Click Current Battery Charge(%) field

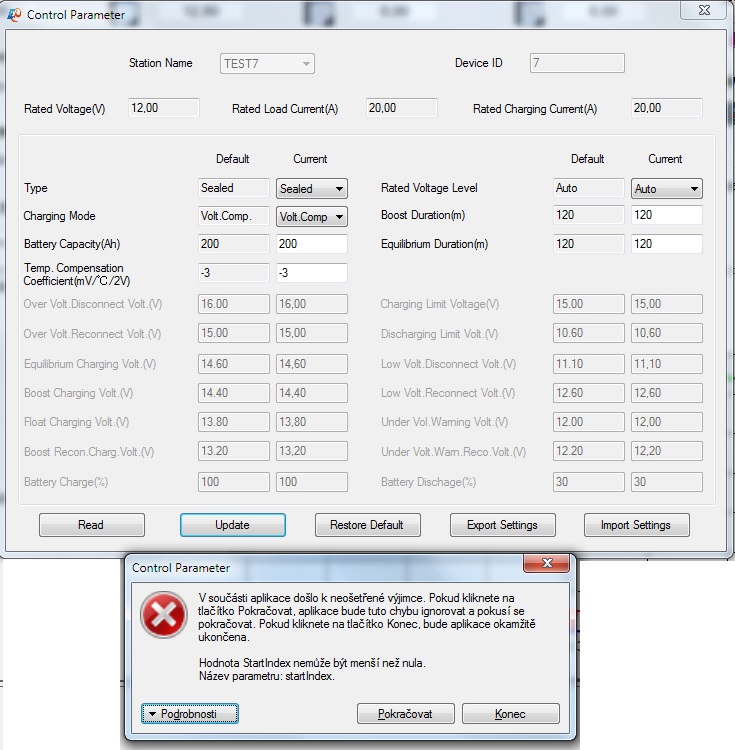point(312,482)
